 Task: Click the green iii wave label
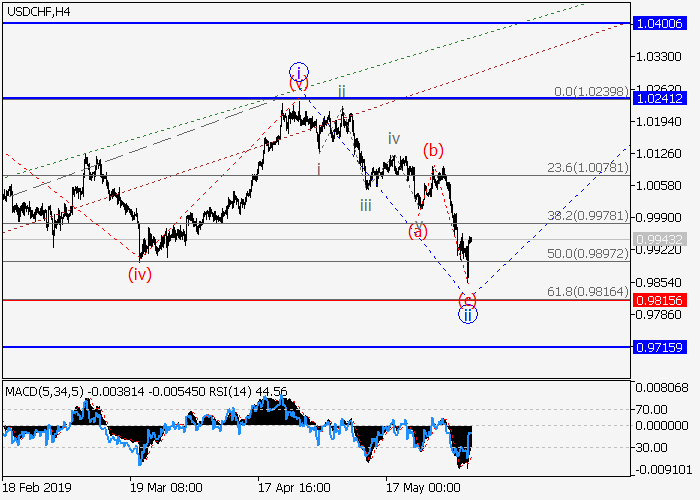[367, 205]
